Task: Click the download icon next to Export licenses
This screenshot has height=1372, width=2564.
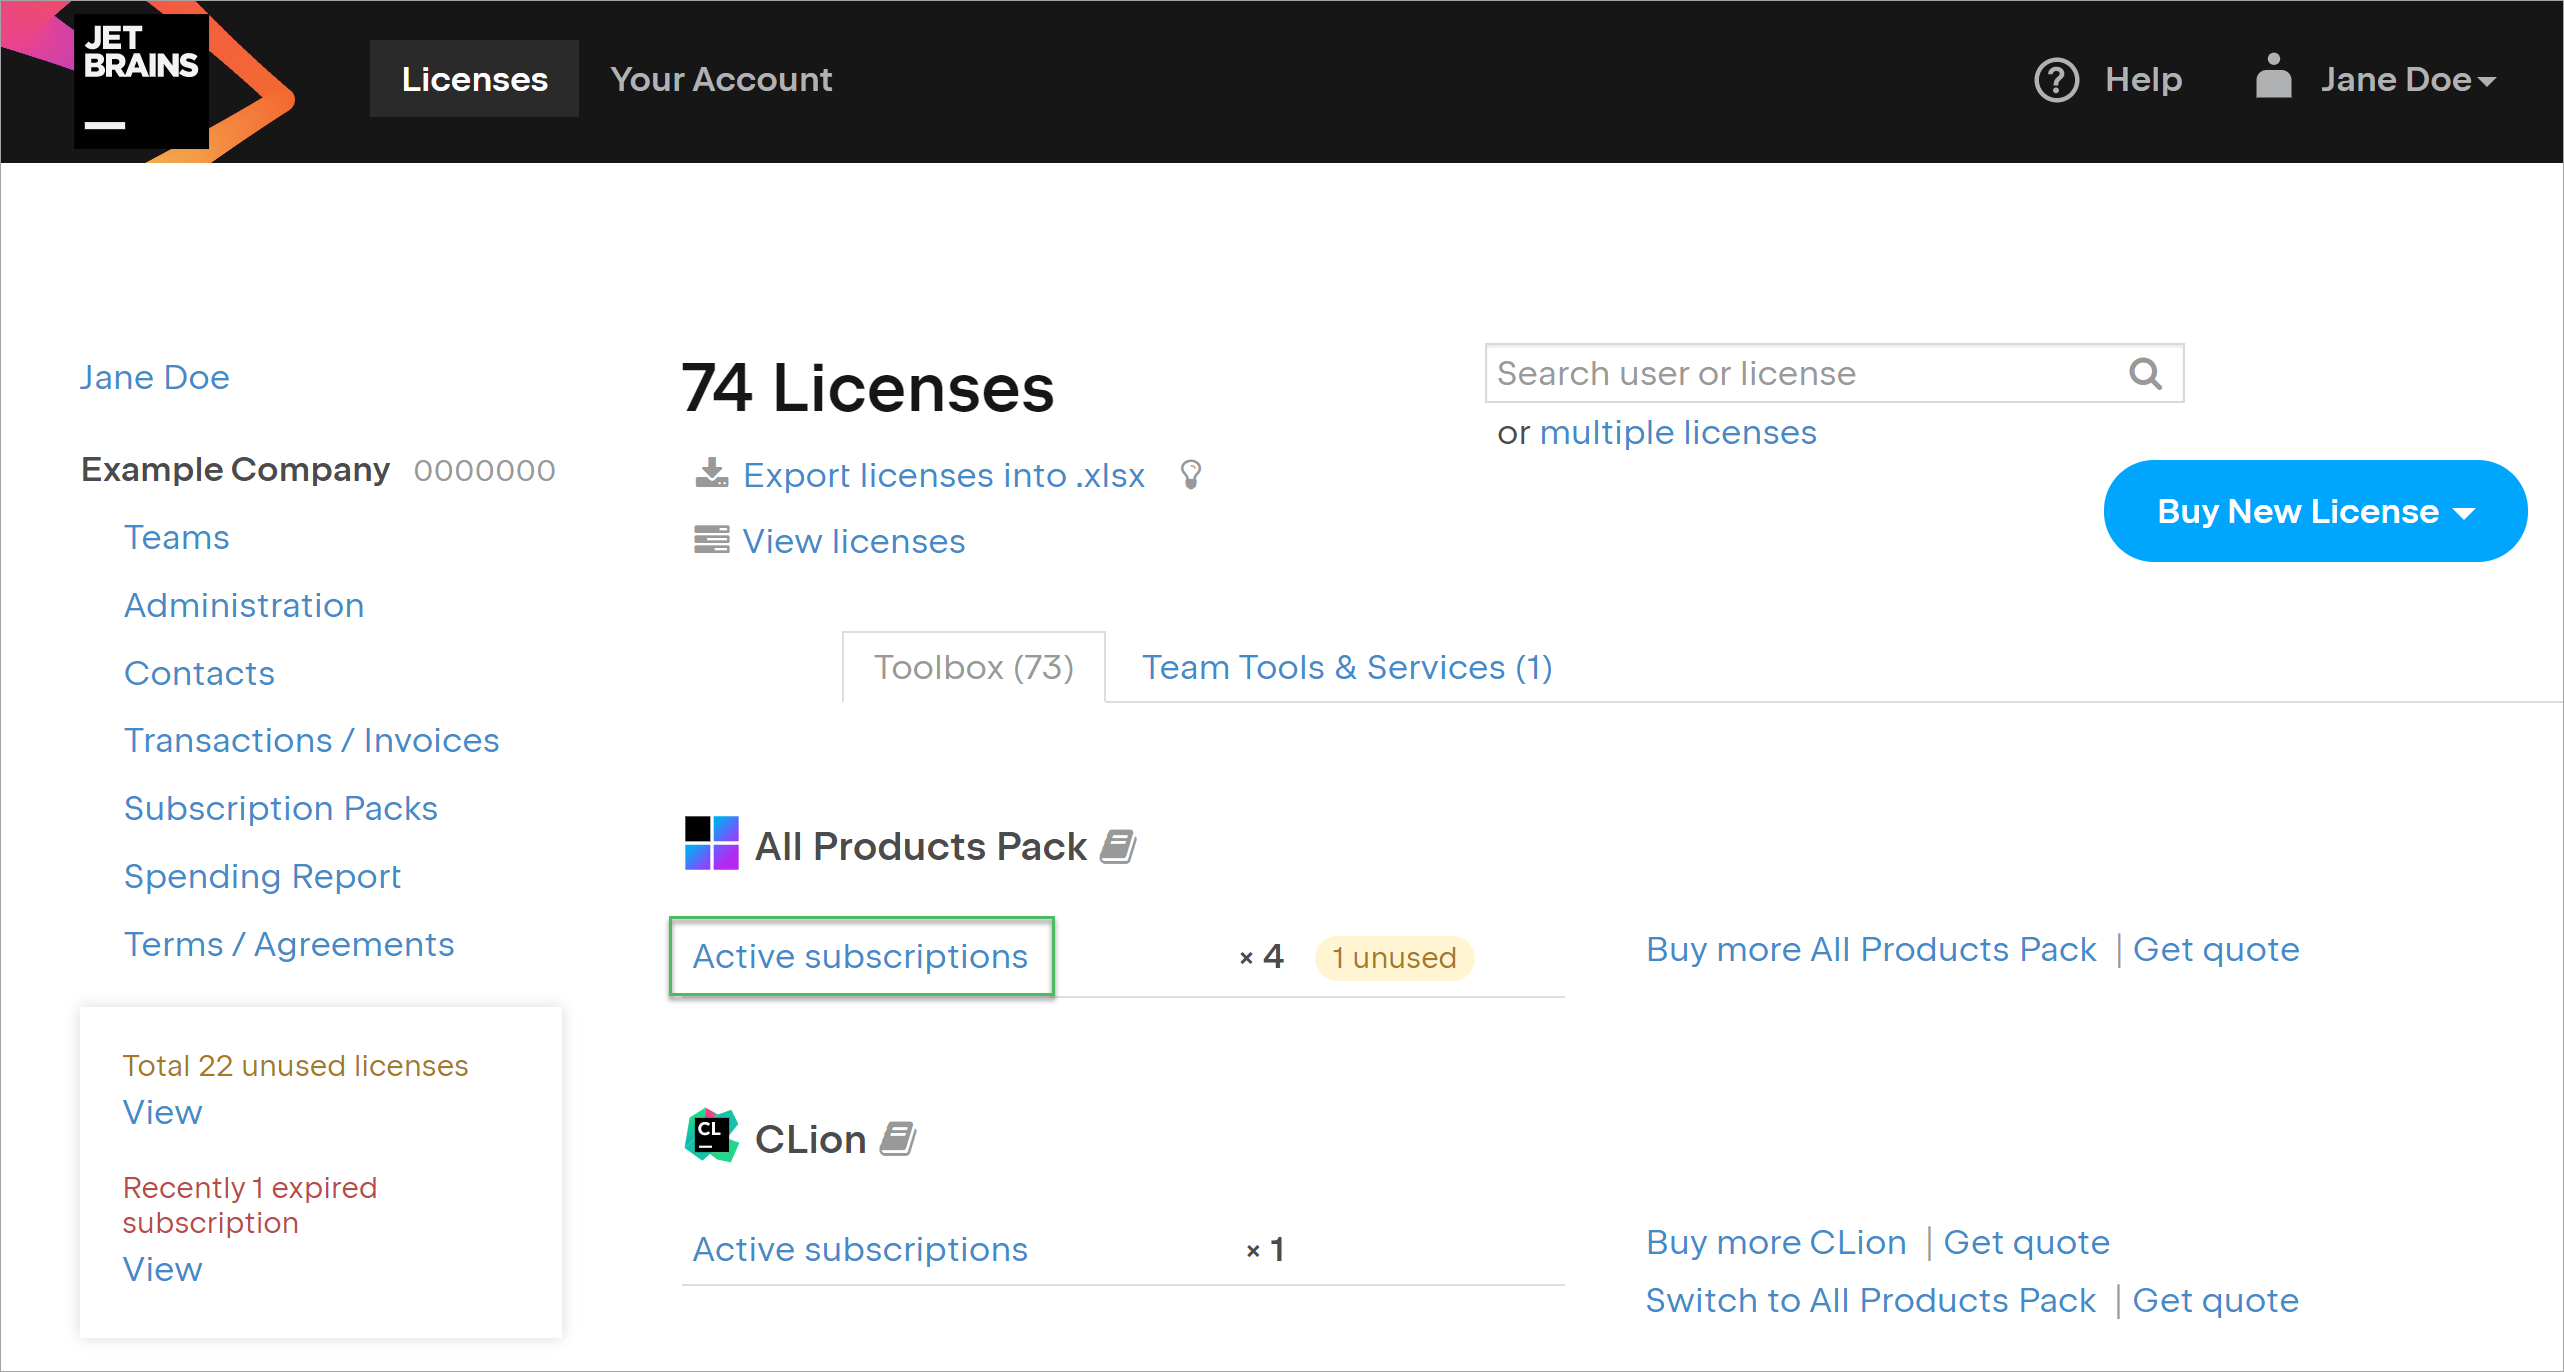Action: coord(711,474)
